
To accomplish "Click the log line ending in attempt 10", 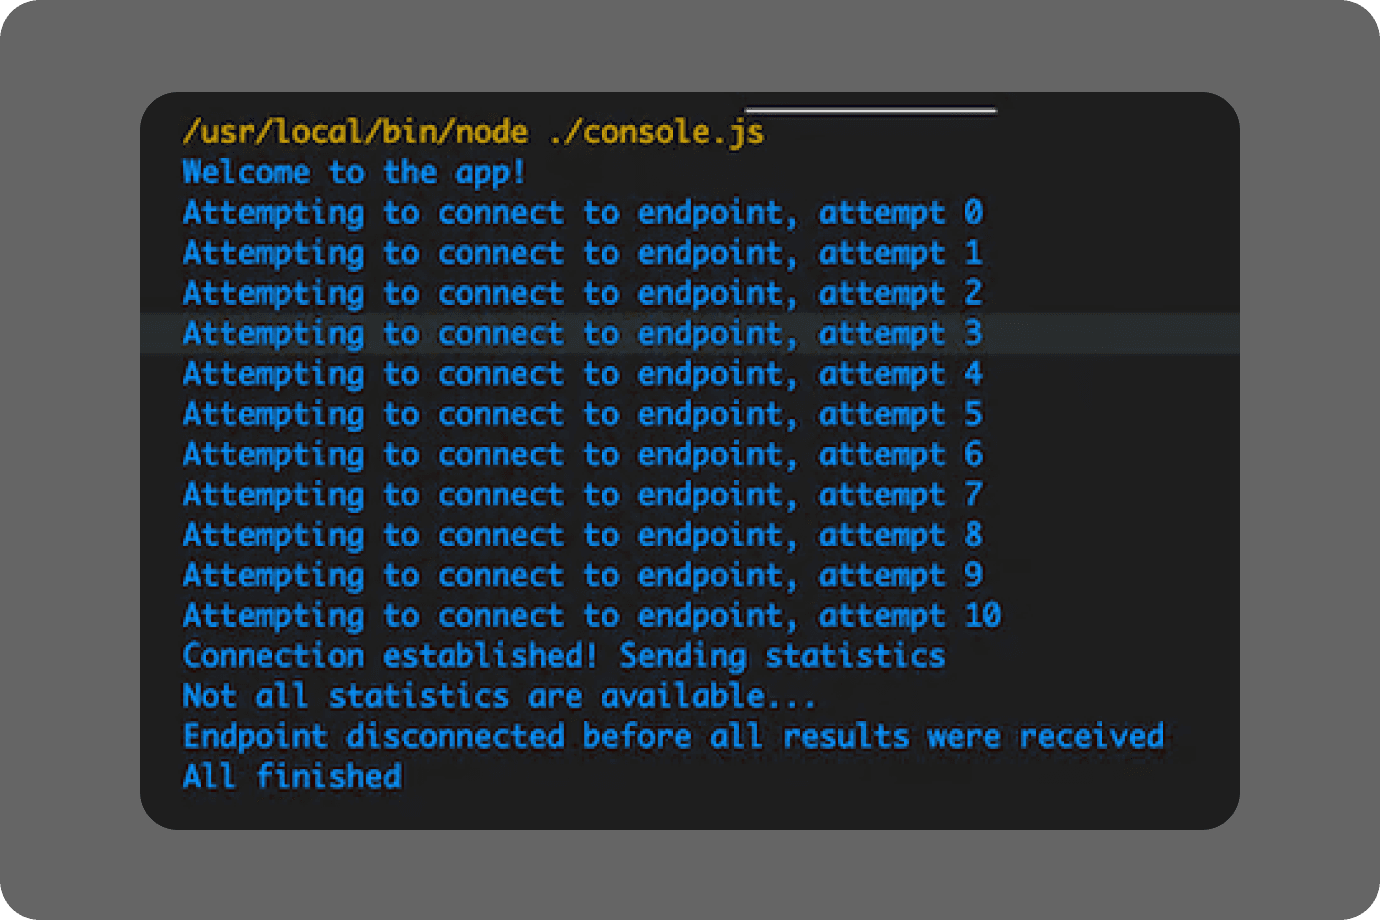I will point(592,615).
